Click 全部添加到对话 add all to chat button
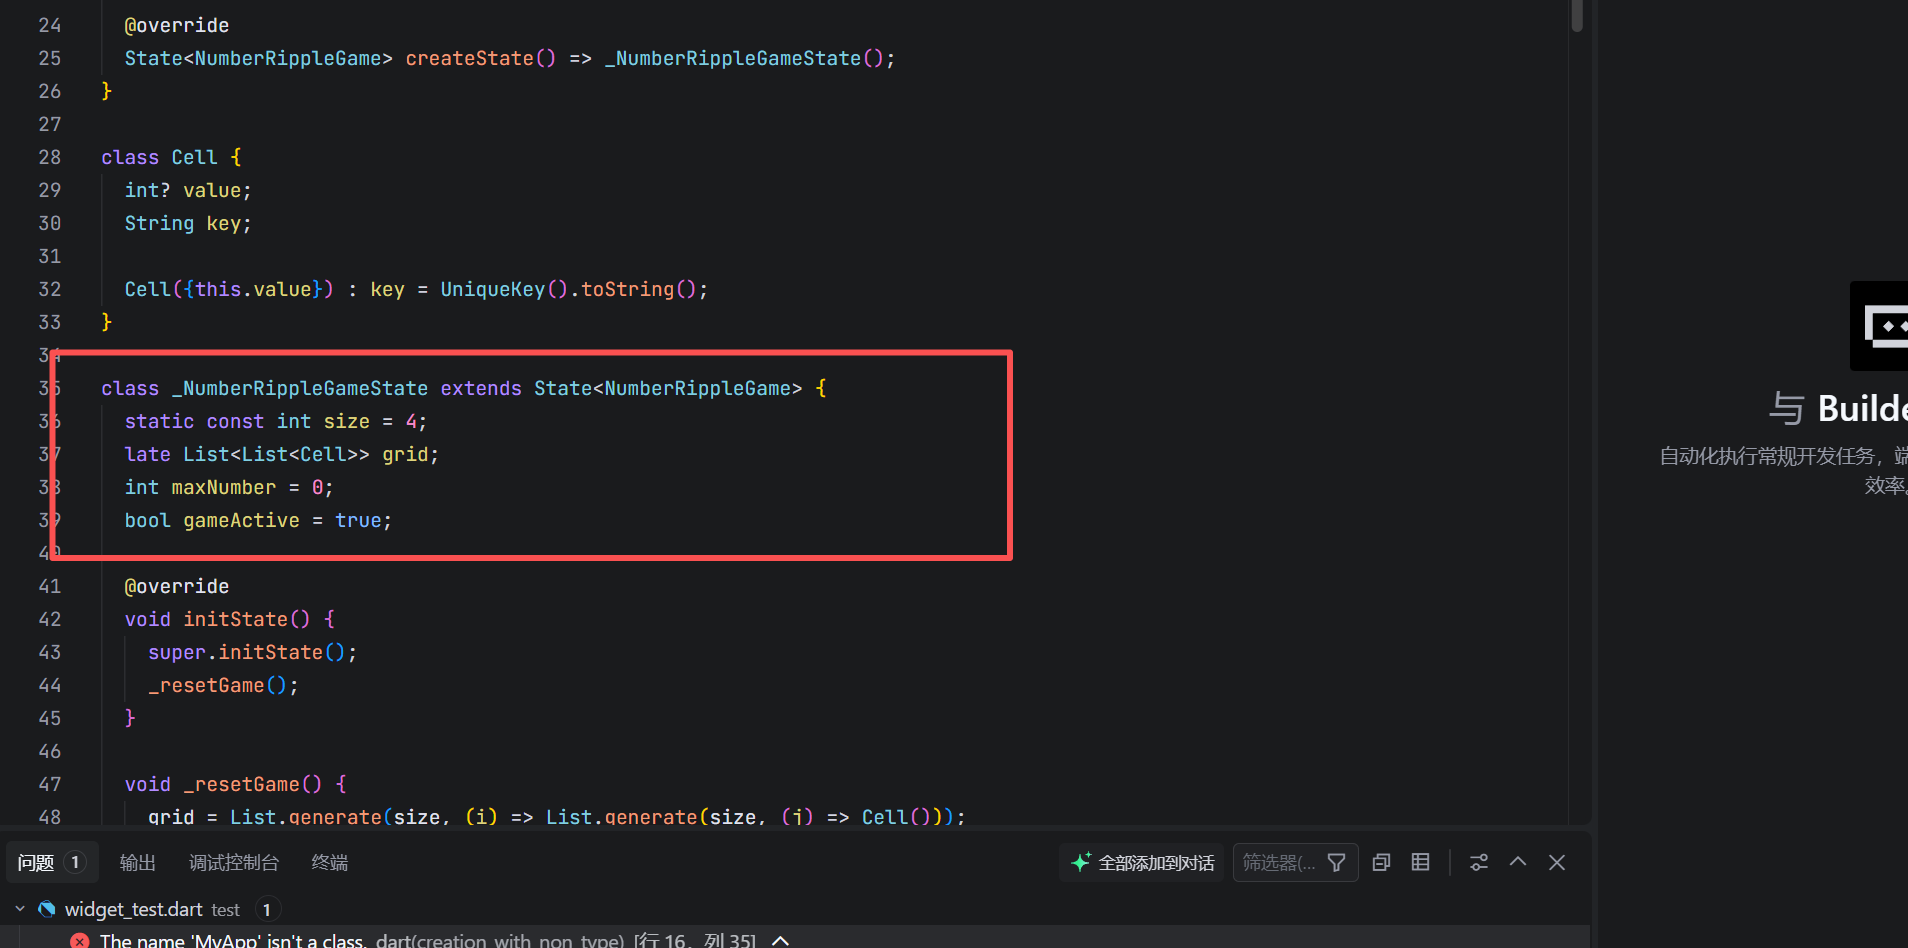 click(1143, 863)
